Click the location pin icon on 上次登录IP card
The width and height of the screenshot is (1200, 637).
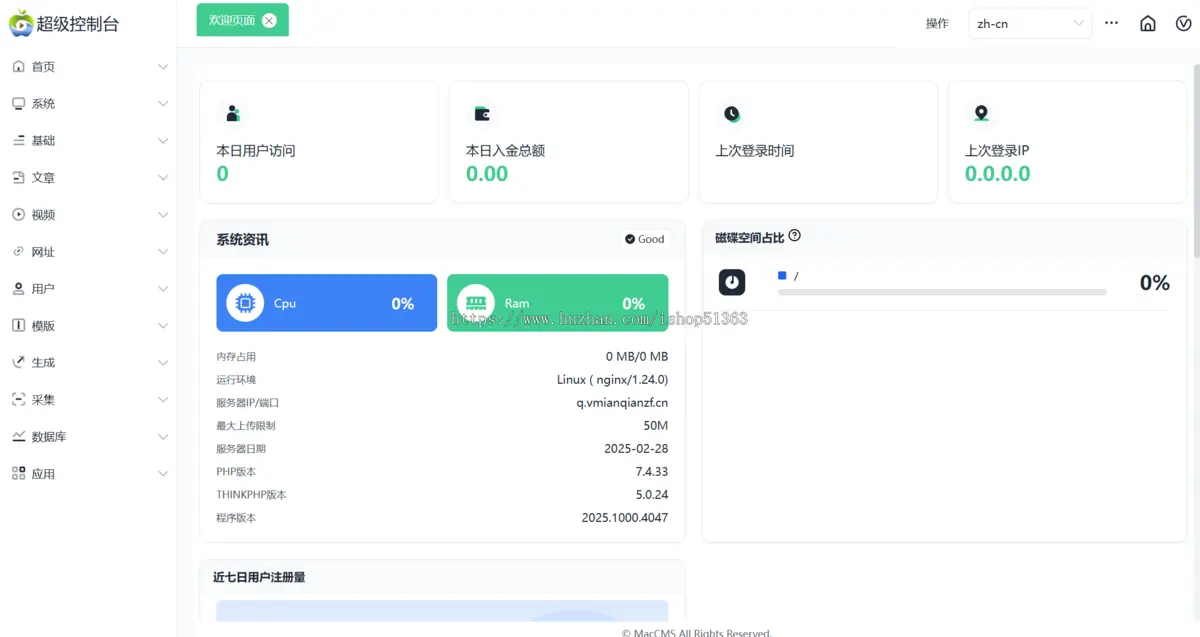[x=981, y=114]
